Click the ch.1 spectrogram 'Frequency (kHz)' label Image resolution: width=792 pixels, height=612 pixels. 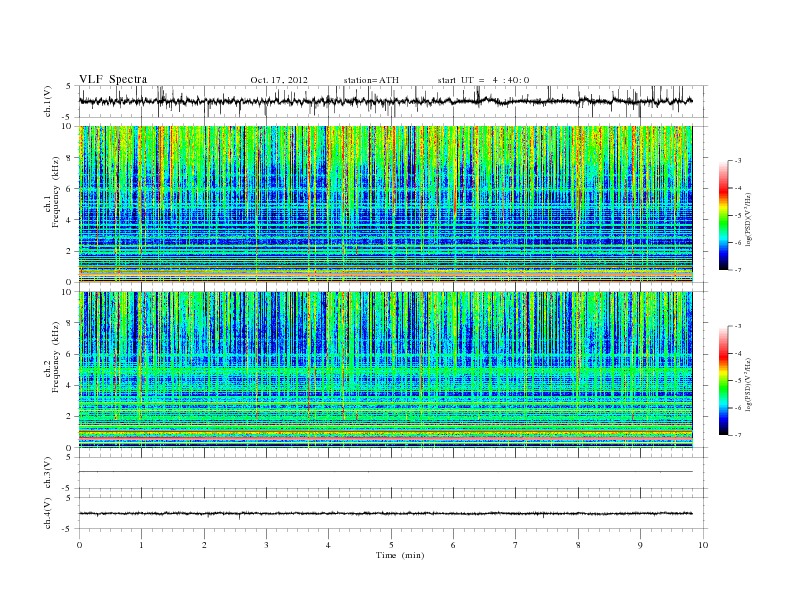point(56,192)
